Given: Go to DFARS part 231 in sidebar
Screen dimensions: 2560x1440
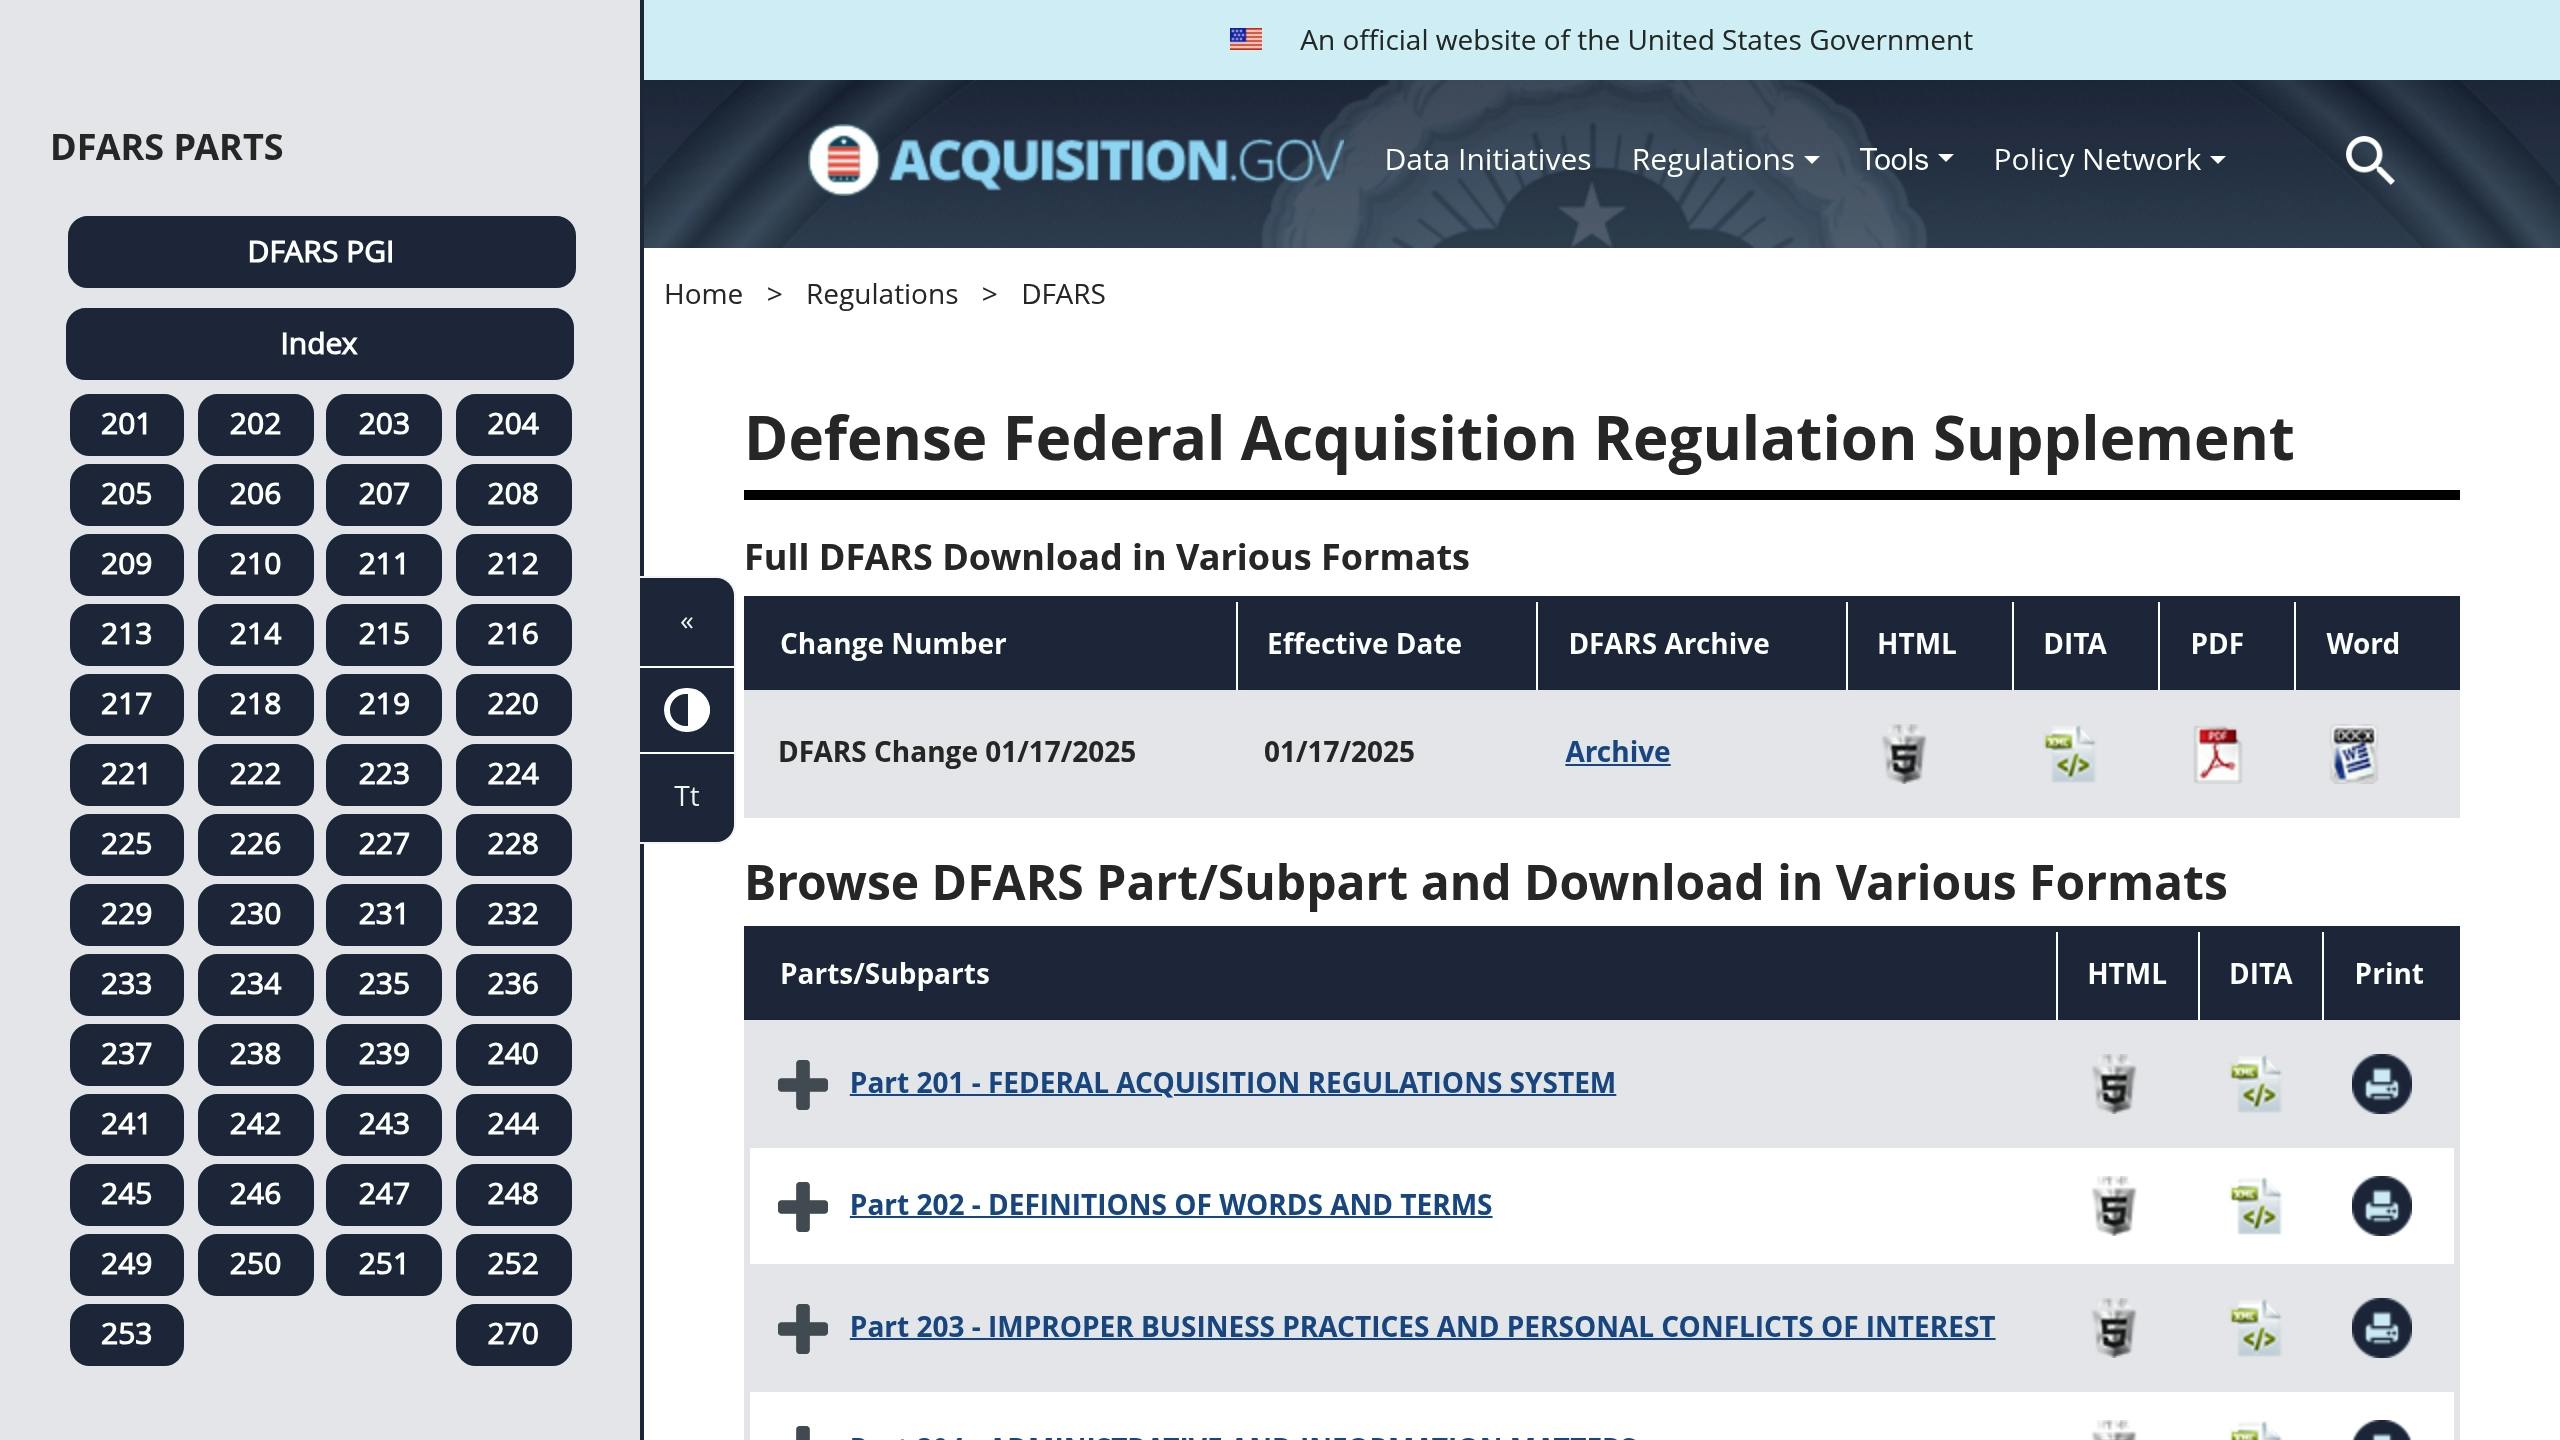Looking at the screenshot, I should point(384,915).
